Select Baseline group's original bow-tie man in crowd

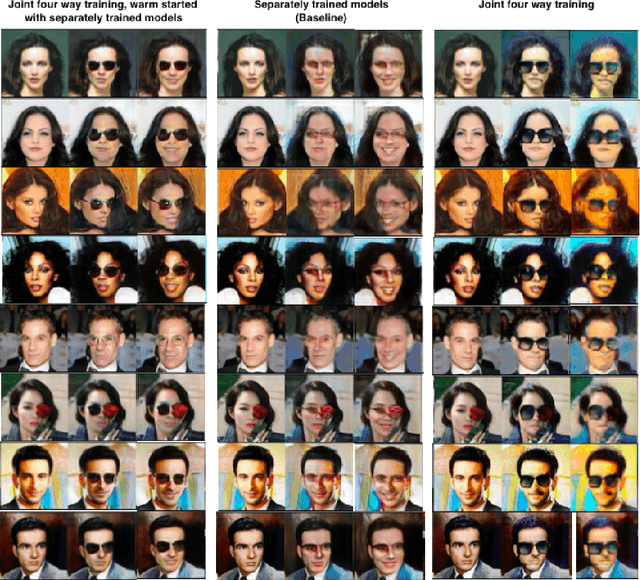click(x=252, y=339)
